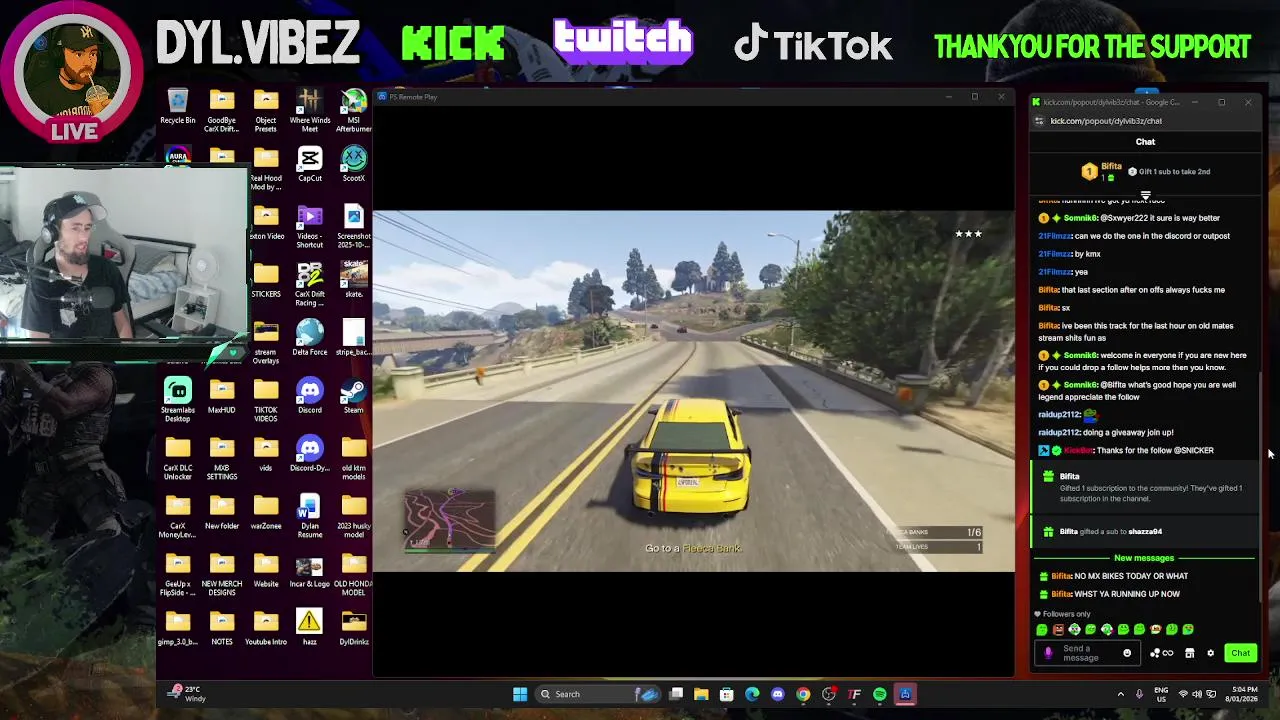
Task: Open volume control in system tray
Action: (1199, 694)
